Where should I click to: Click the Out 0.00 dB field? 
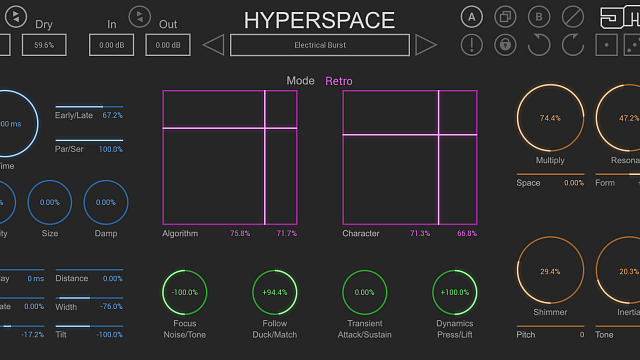pyautogui.click(x=168, y=45)
